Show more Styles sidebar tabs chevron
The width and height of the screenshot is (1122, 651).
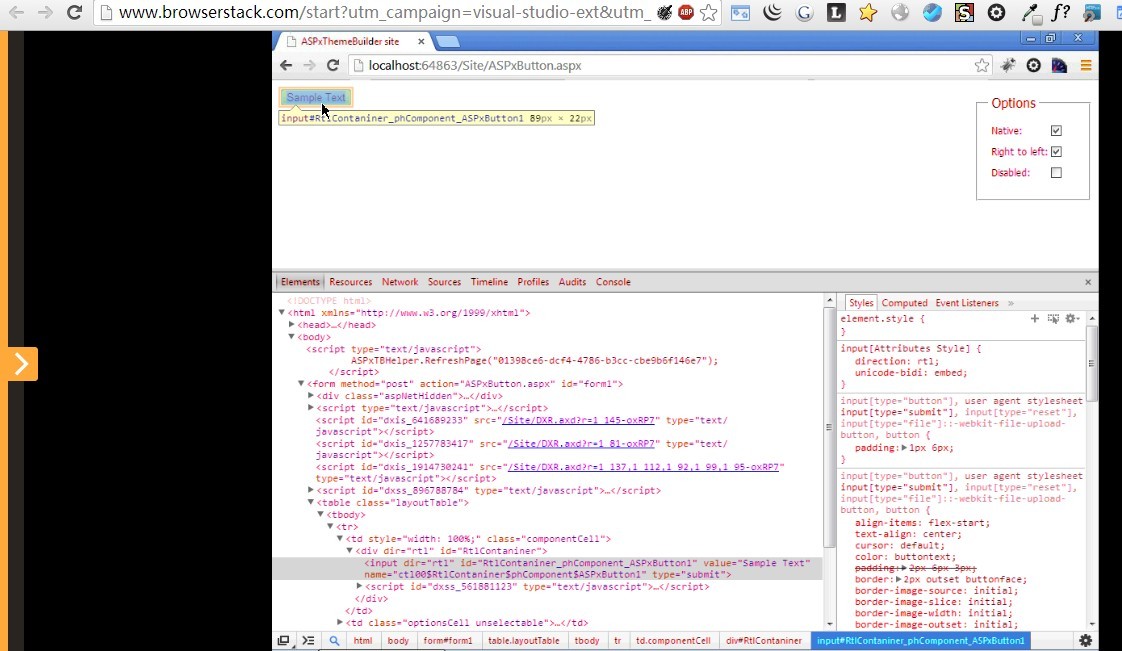pos(1010,303)
